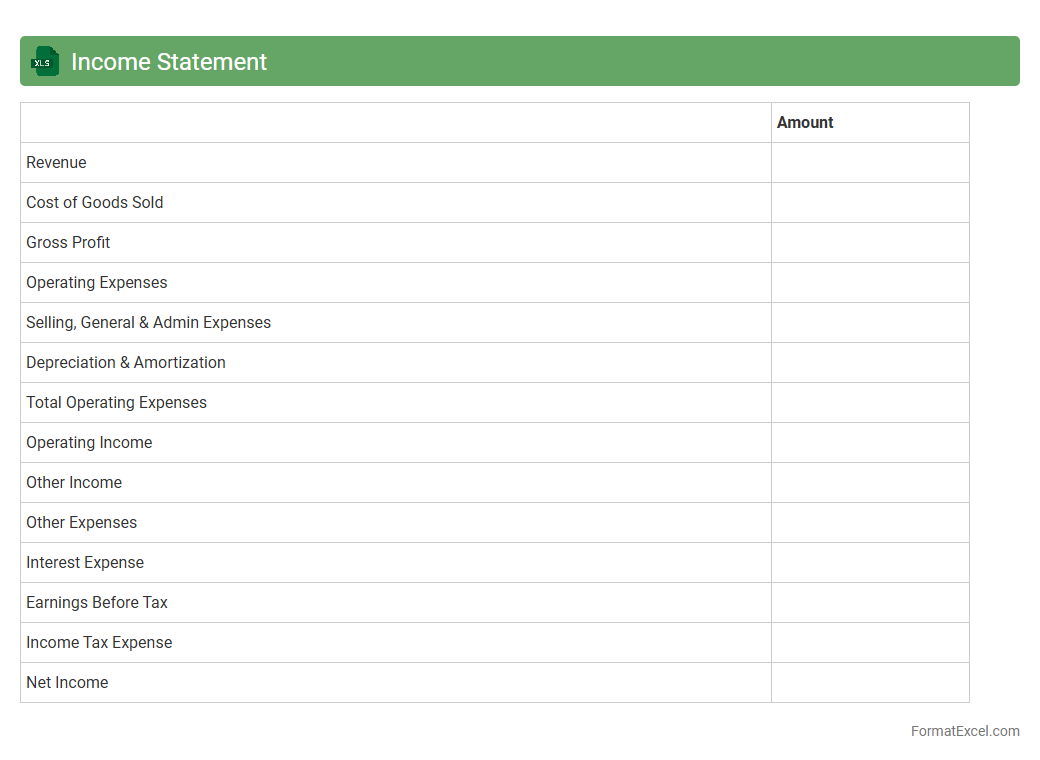1040x760 pixels.
Task: Click the empty Amount cell for Revenue
Action: [870, 163]
